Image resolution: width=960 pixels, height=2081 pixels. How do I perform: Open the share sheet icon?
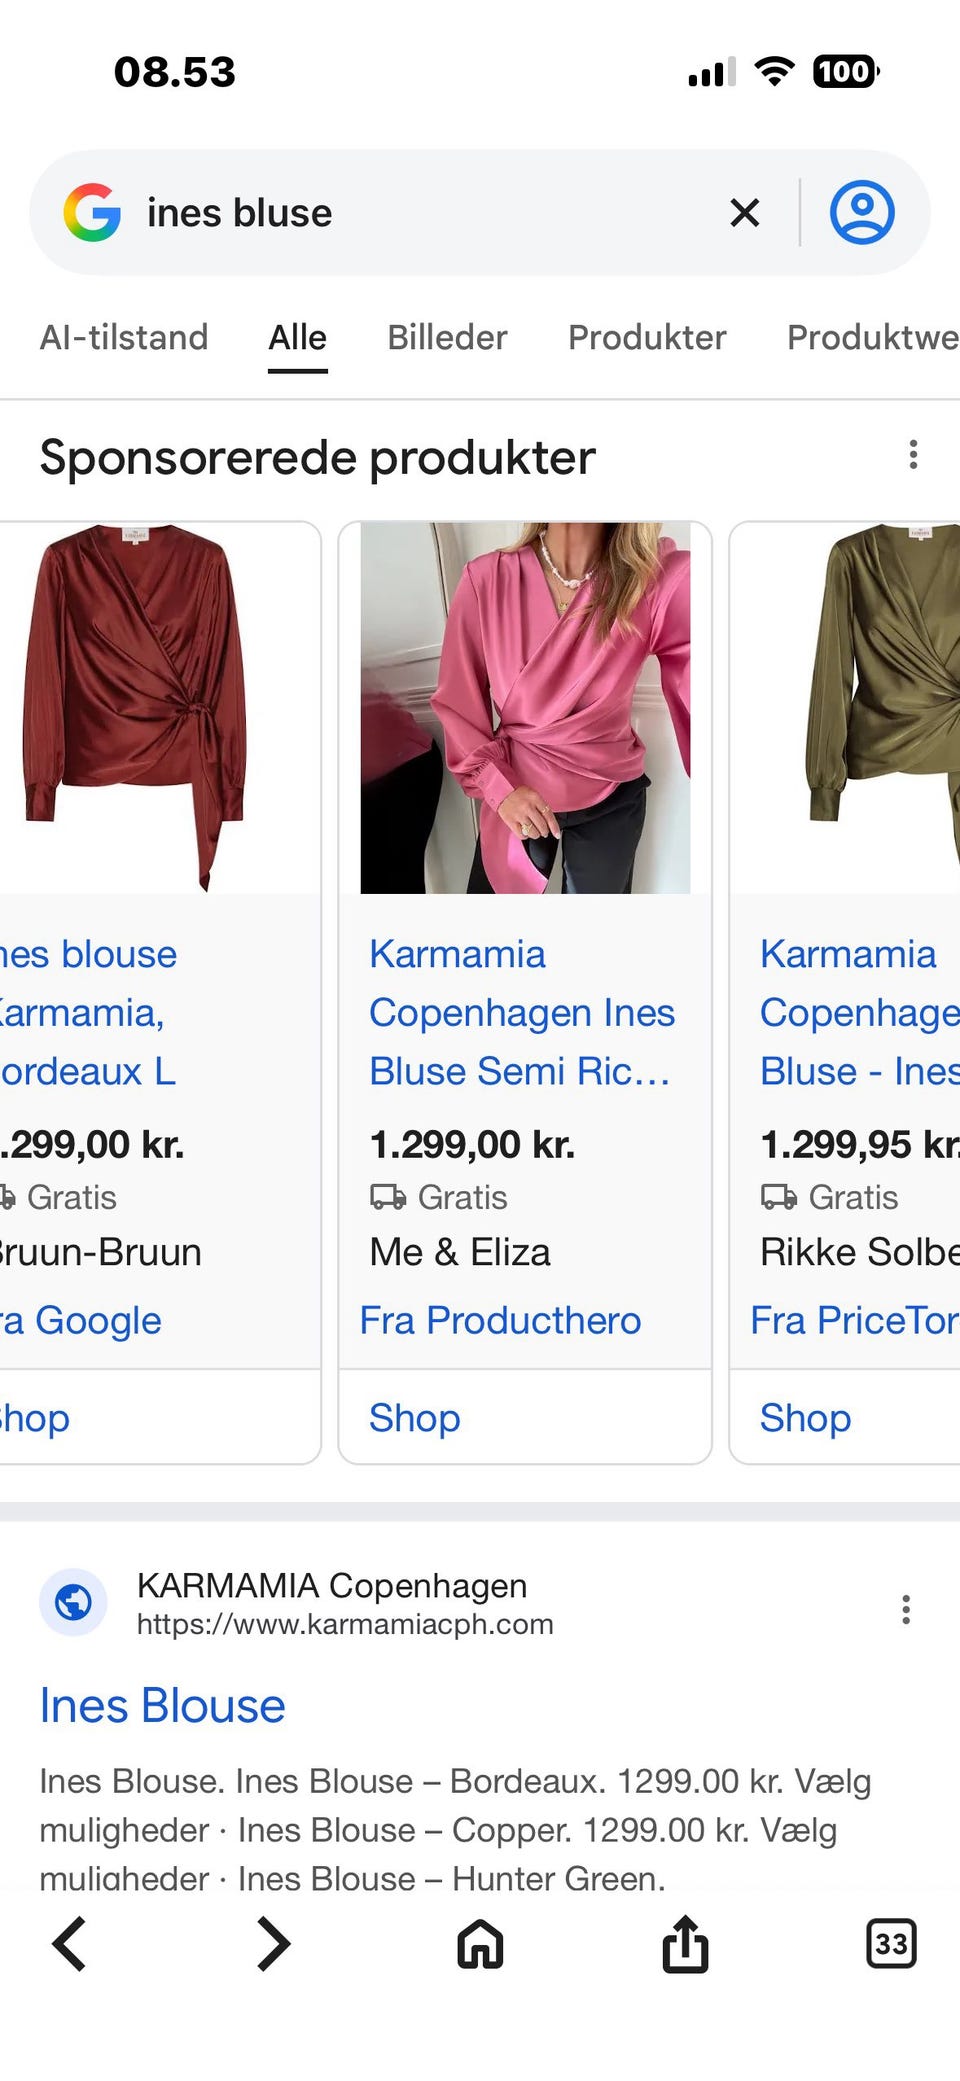tap(685, 1943)
